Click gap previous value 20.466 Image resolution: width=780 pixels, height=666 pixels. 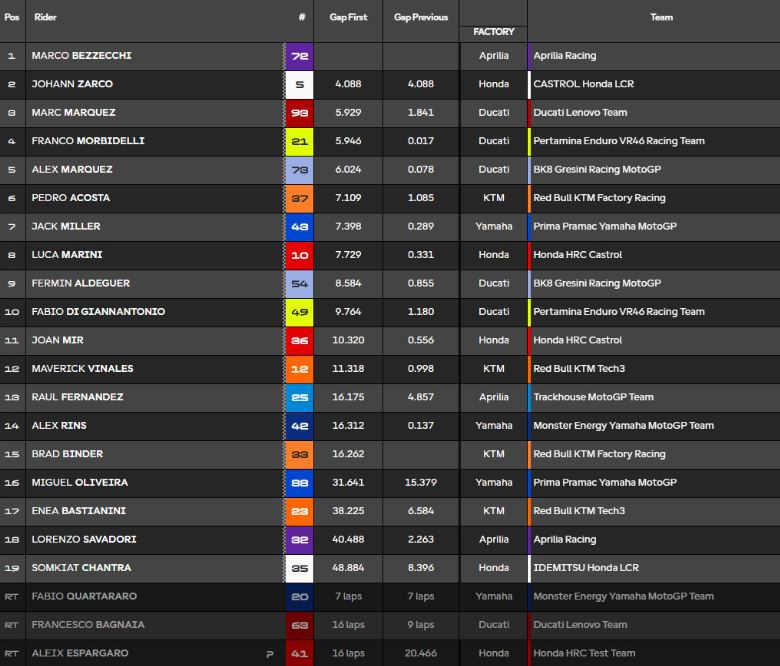click(x=421, y=653)
